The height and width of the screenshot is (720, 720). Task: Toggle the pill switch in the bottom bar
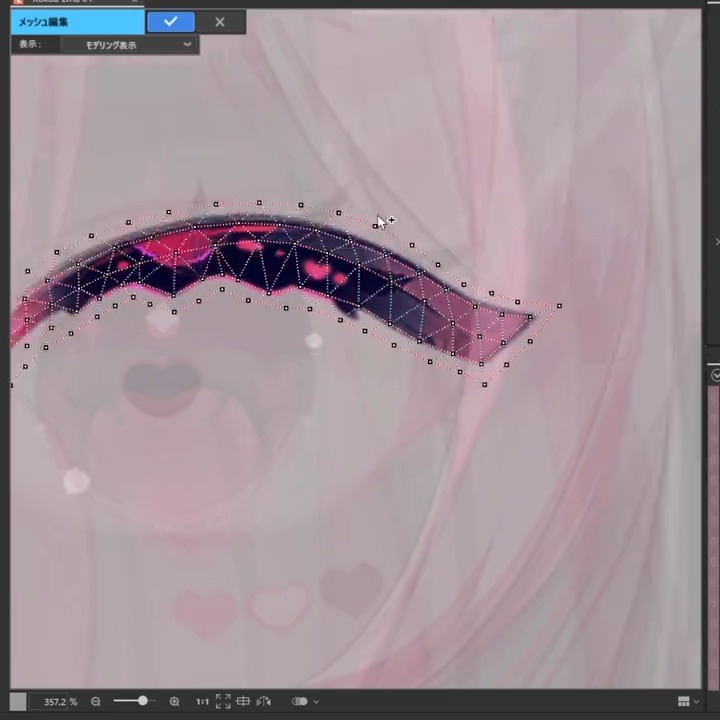pyautogui.click(x=299, y=701)
